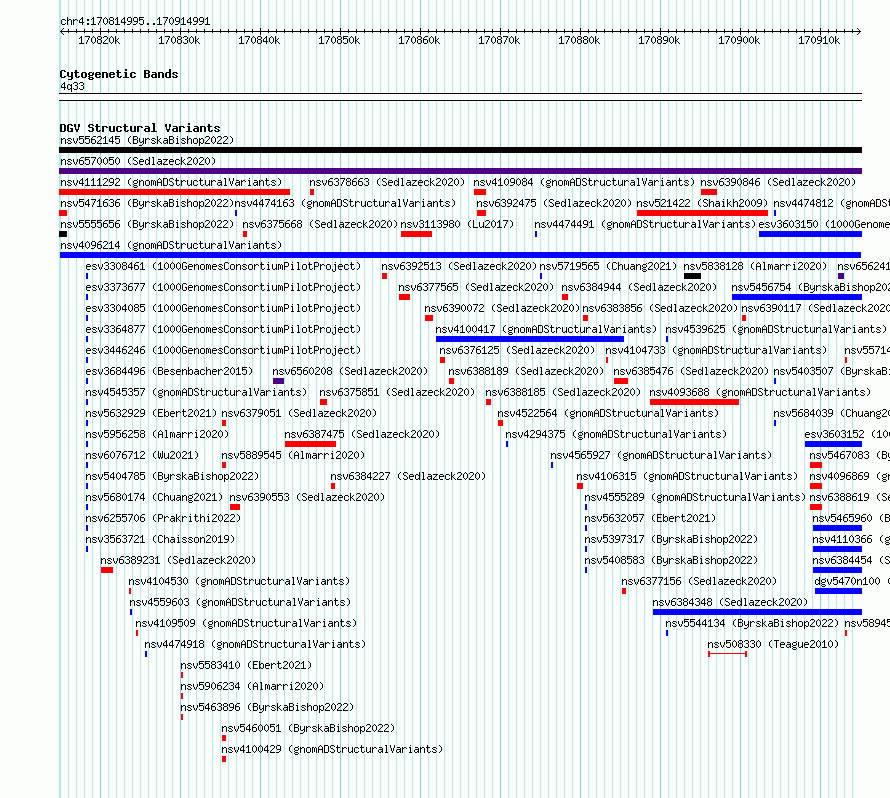Open esv3373677 1000Genomes label
This screenshot has height=798, width=890.
pyautogui.click(x=223, y=287)
